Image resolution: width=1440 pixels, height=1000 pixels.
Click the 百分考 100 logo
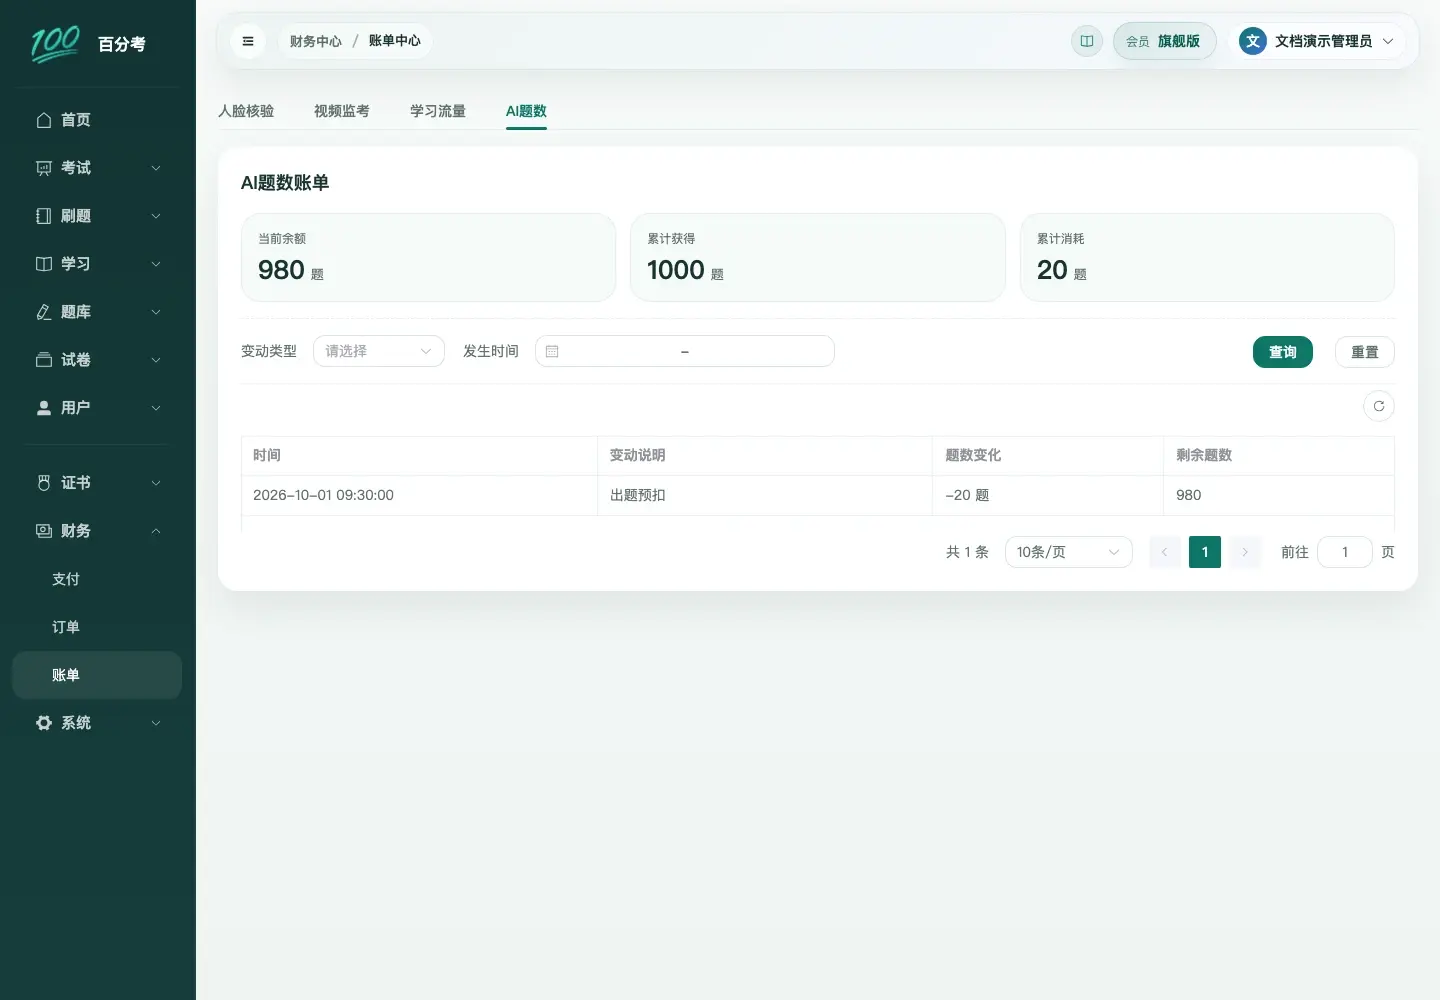[88, 44]
